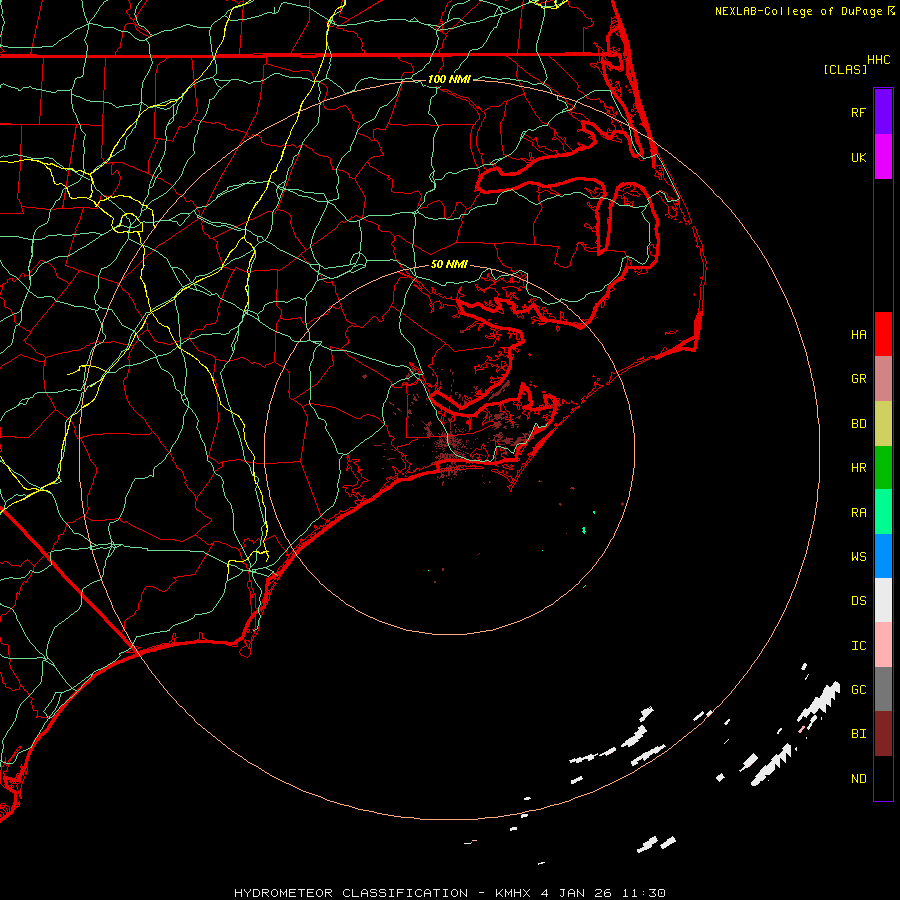Select the GR legend color block
Screen dimensions: 900x900
tap(883, 379)
